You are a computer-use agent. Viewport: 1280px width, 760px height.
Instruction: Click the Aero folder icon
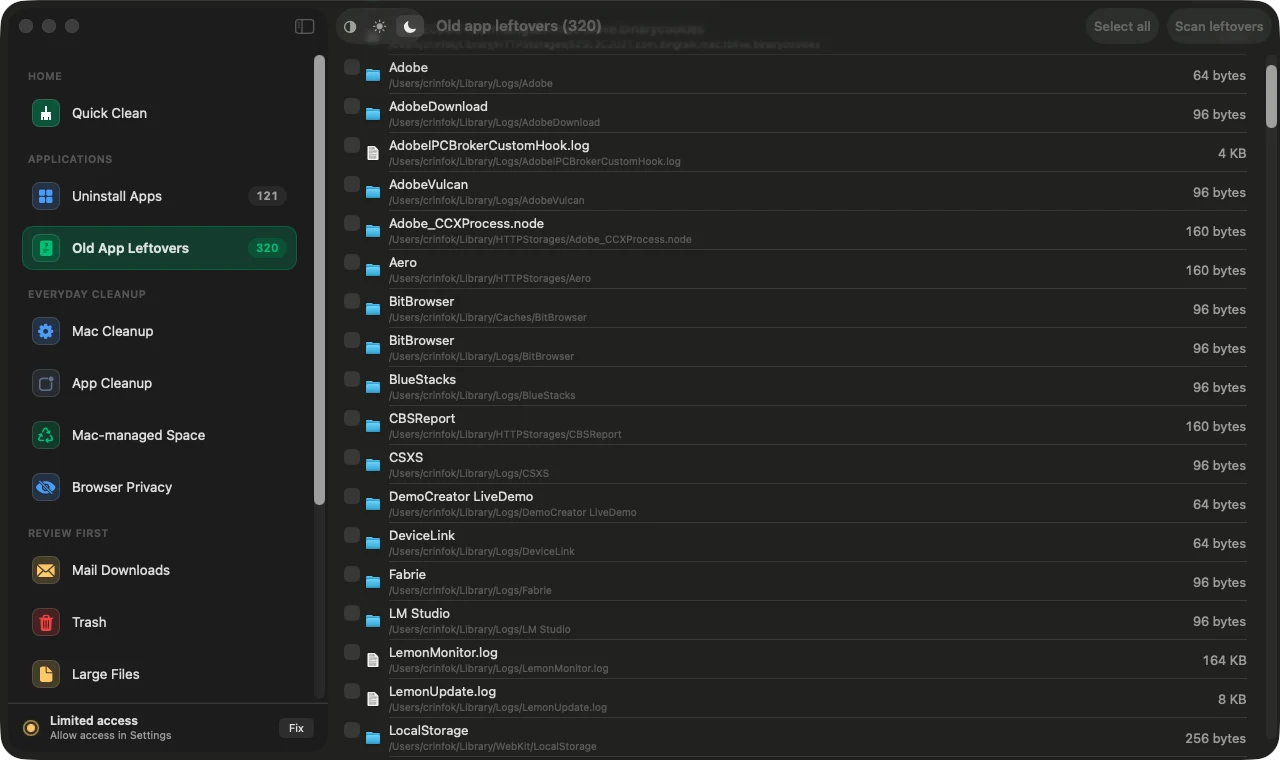pyautogui.click(x=373, y=270)
